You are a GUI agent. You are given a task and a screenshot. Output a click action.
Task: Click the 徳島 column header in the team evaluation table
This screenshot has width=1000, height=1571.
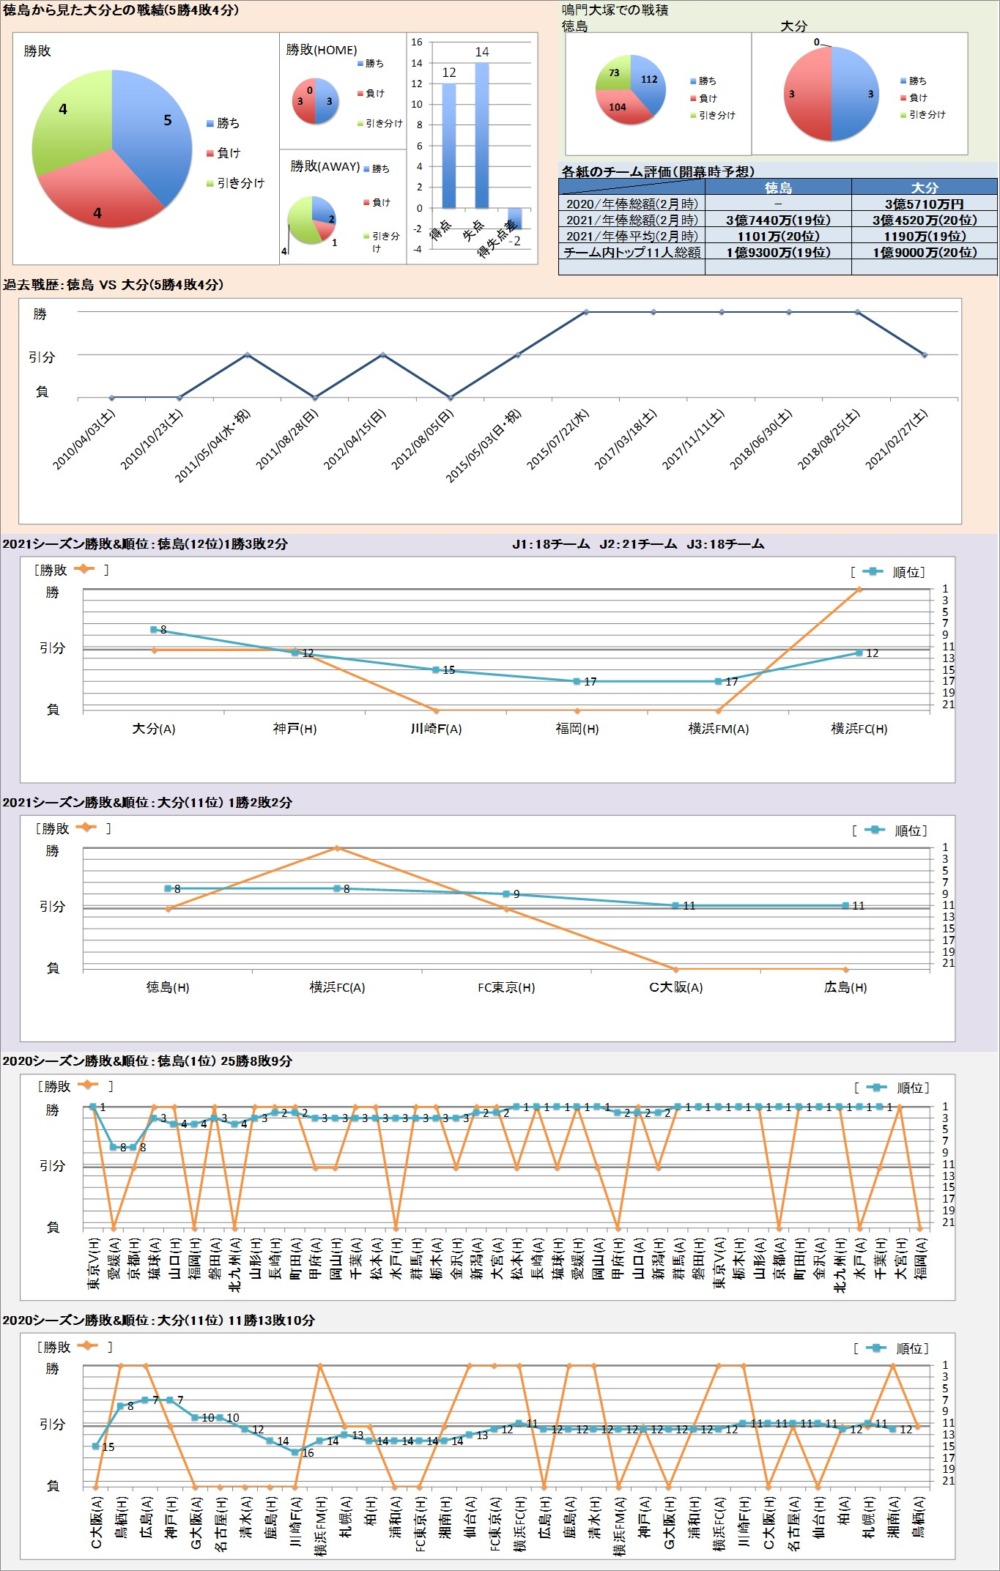point(778,187)
